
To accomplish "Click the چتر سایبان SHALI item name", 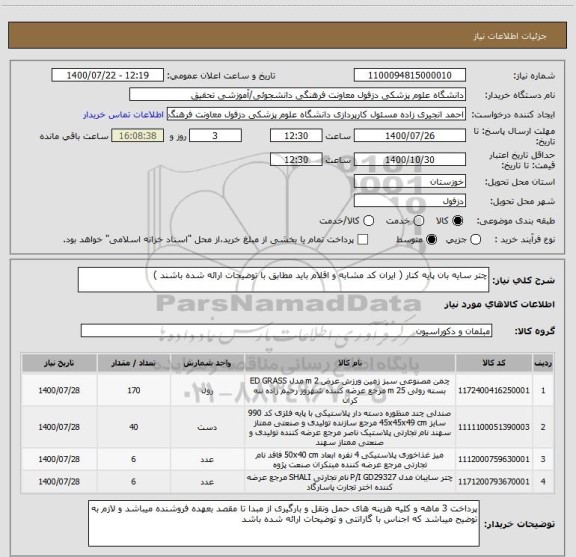I will coord(350,482).
